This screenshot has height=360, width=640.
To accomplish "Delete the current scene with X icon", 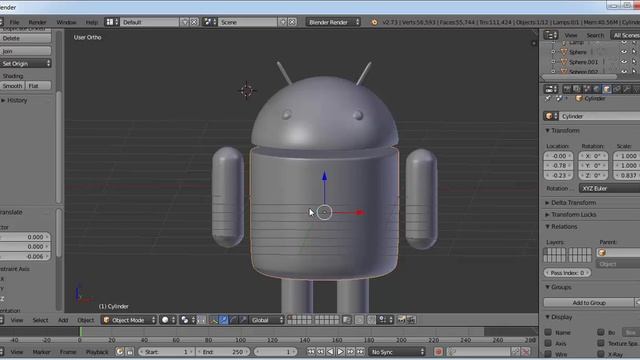I will pyautogui.click(x=292, y=22).
